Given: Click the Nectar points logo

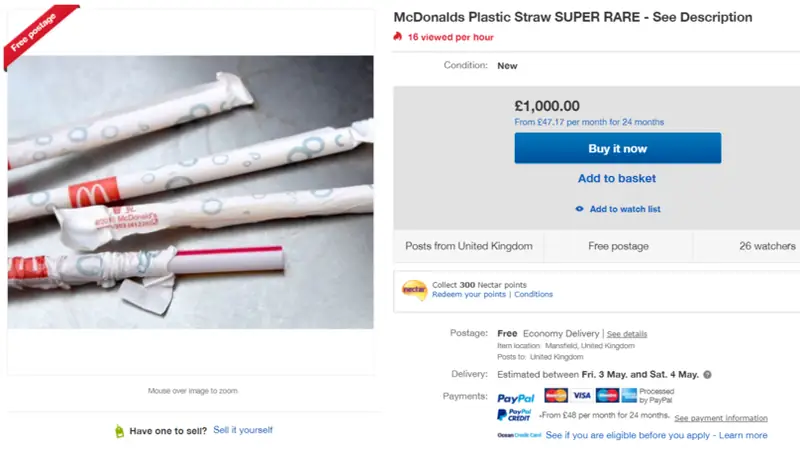Looking at the screenshot, I should (414, 290).
